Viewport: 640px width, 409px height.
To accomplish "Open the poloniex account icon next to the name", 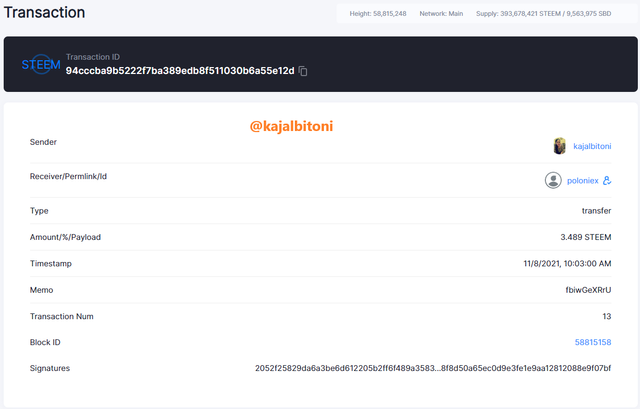I will 607,180.
